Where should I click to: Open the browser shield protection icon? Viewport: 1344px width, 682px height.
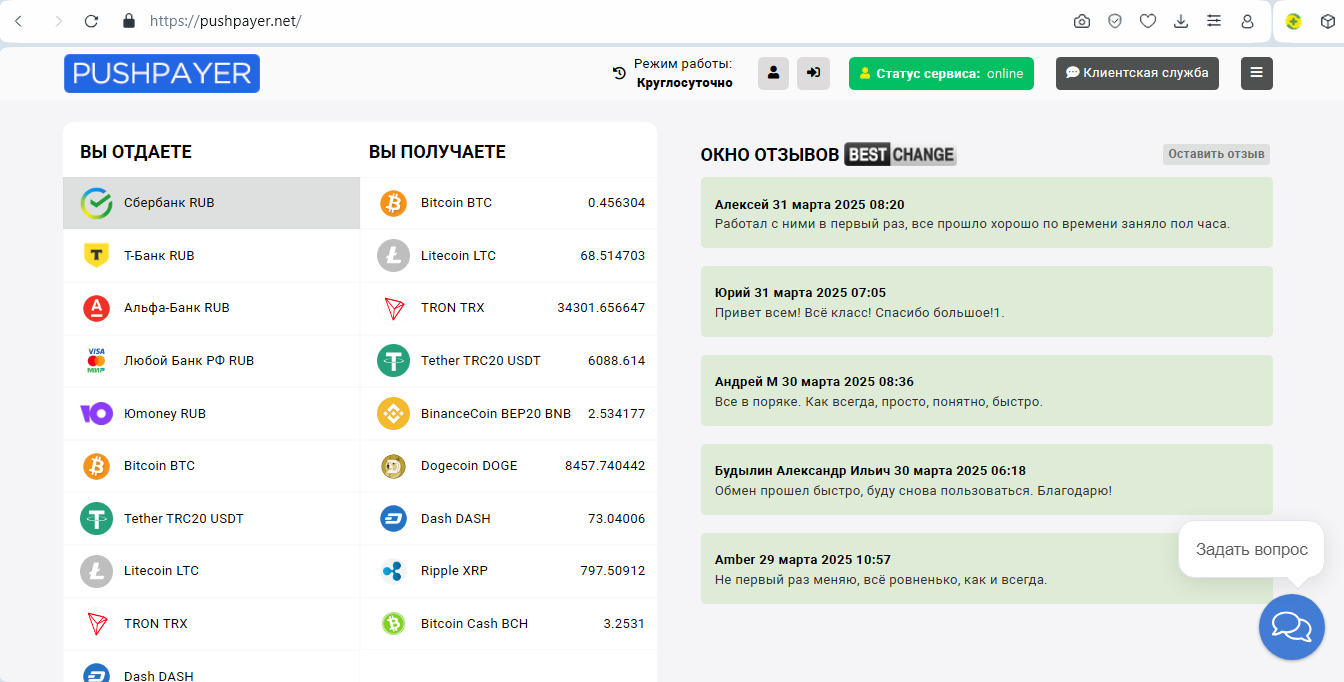click(x=1115, y=21)
